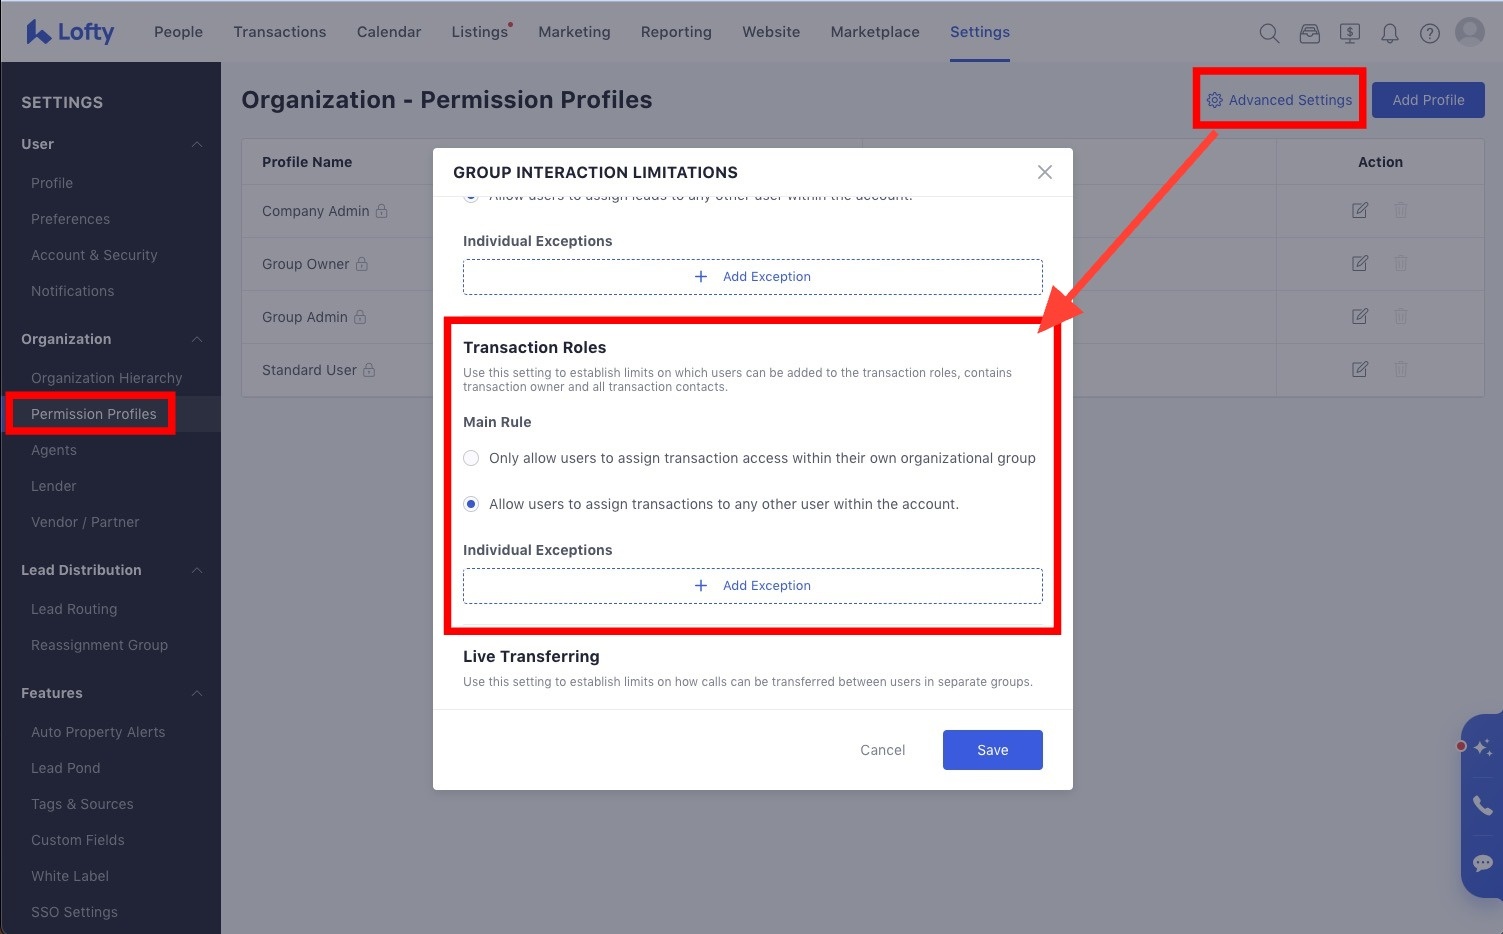
Task: Click the user avatar icon
Action: coord(1469,32)
